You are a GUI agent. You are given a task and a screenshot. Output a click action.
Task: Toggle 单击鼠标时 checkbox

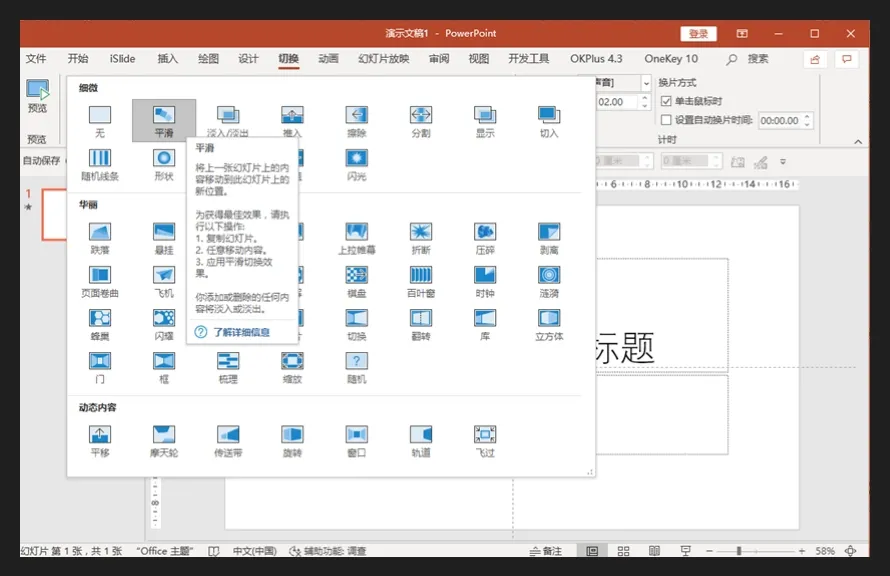pyautogui.click(x=666, y=101)
